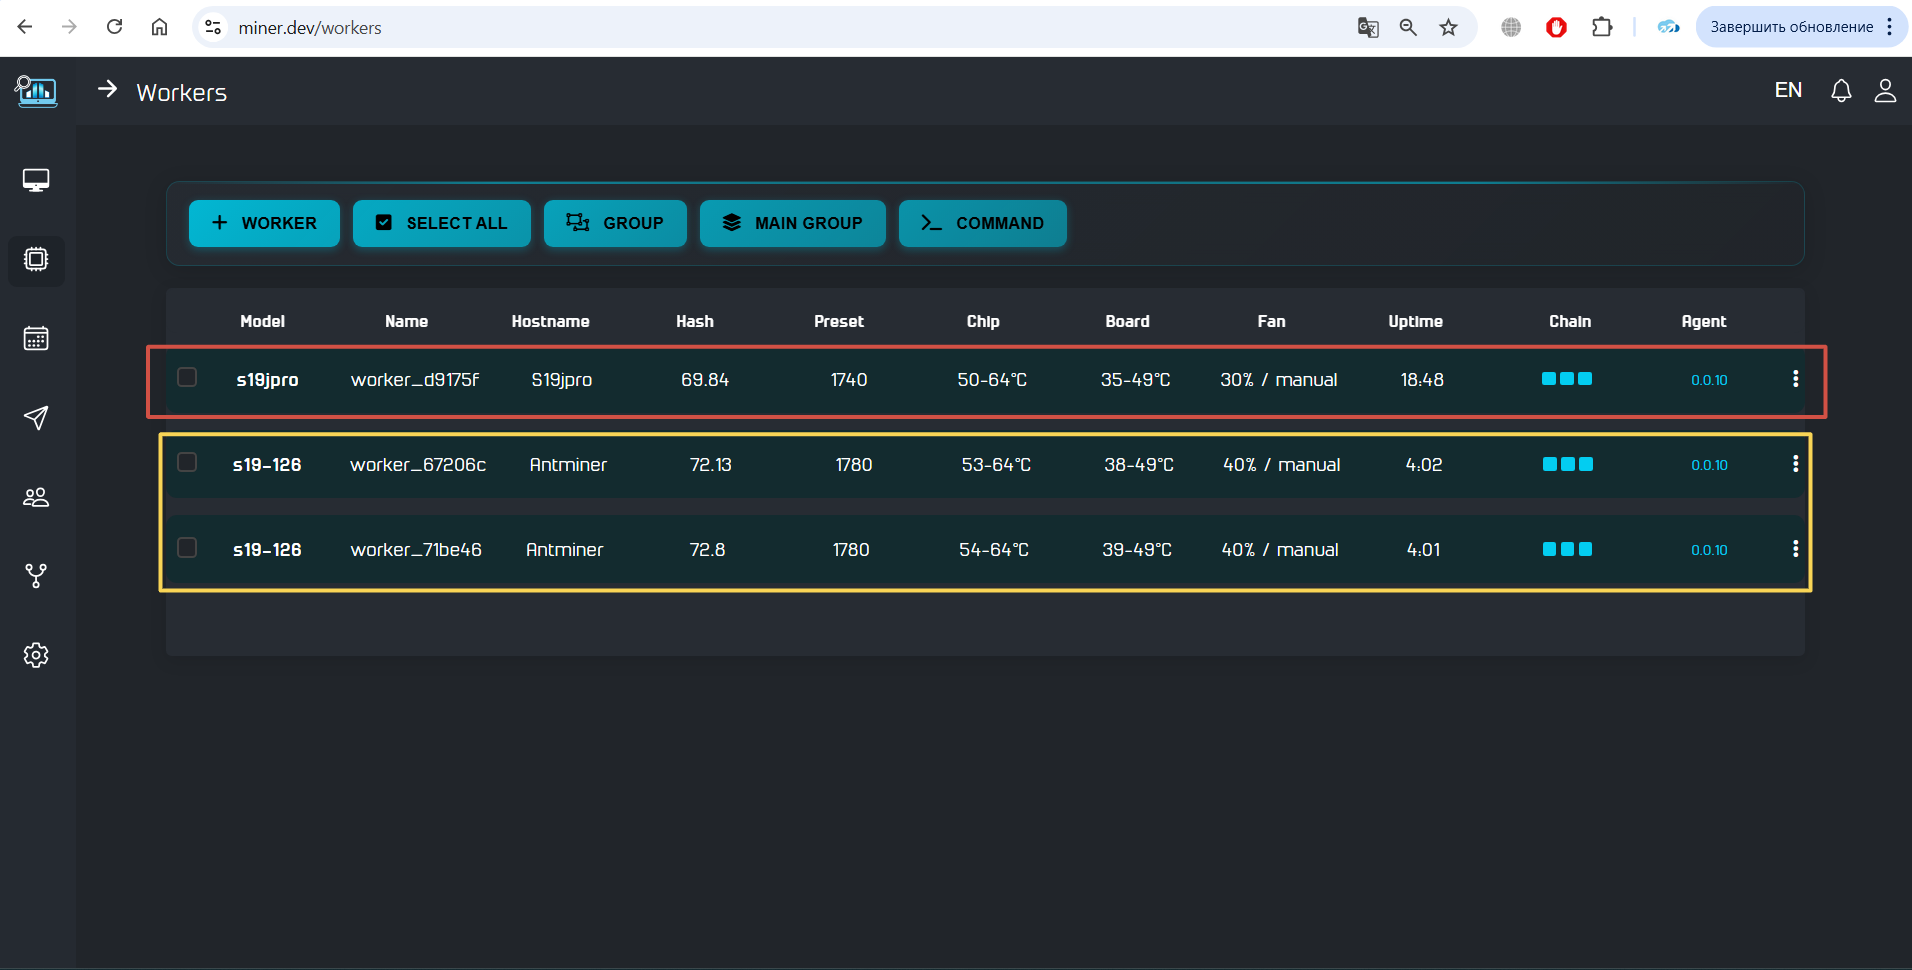The height and width of the screenshot is (970, 1912).
Task: Open the branch fork sidebar icon
Action: (36, 576)
